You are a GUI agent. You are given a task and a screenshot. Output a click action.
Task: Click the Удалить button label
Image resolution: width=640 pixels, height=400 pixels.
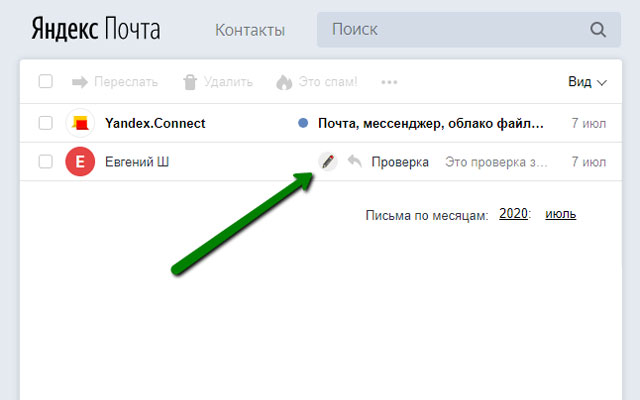[x=228, y=82]
